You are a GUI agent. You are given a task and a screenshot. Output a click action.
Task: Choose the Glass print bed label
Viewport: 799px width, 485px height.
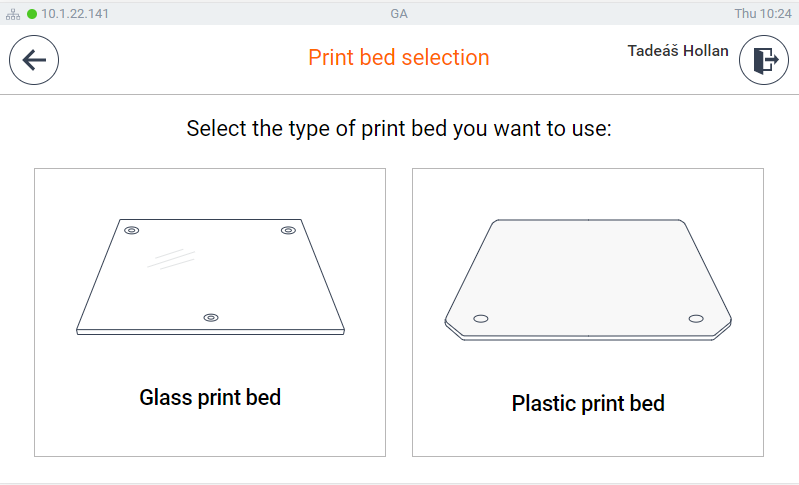(x=210, y=397)
